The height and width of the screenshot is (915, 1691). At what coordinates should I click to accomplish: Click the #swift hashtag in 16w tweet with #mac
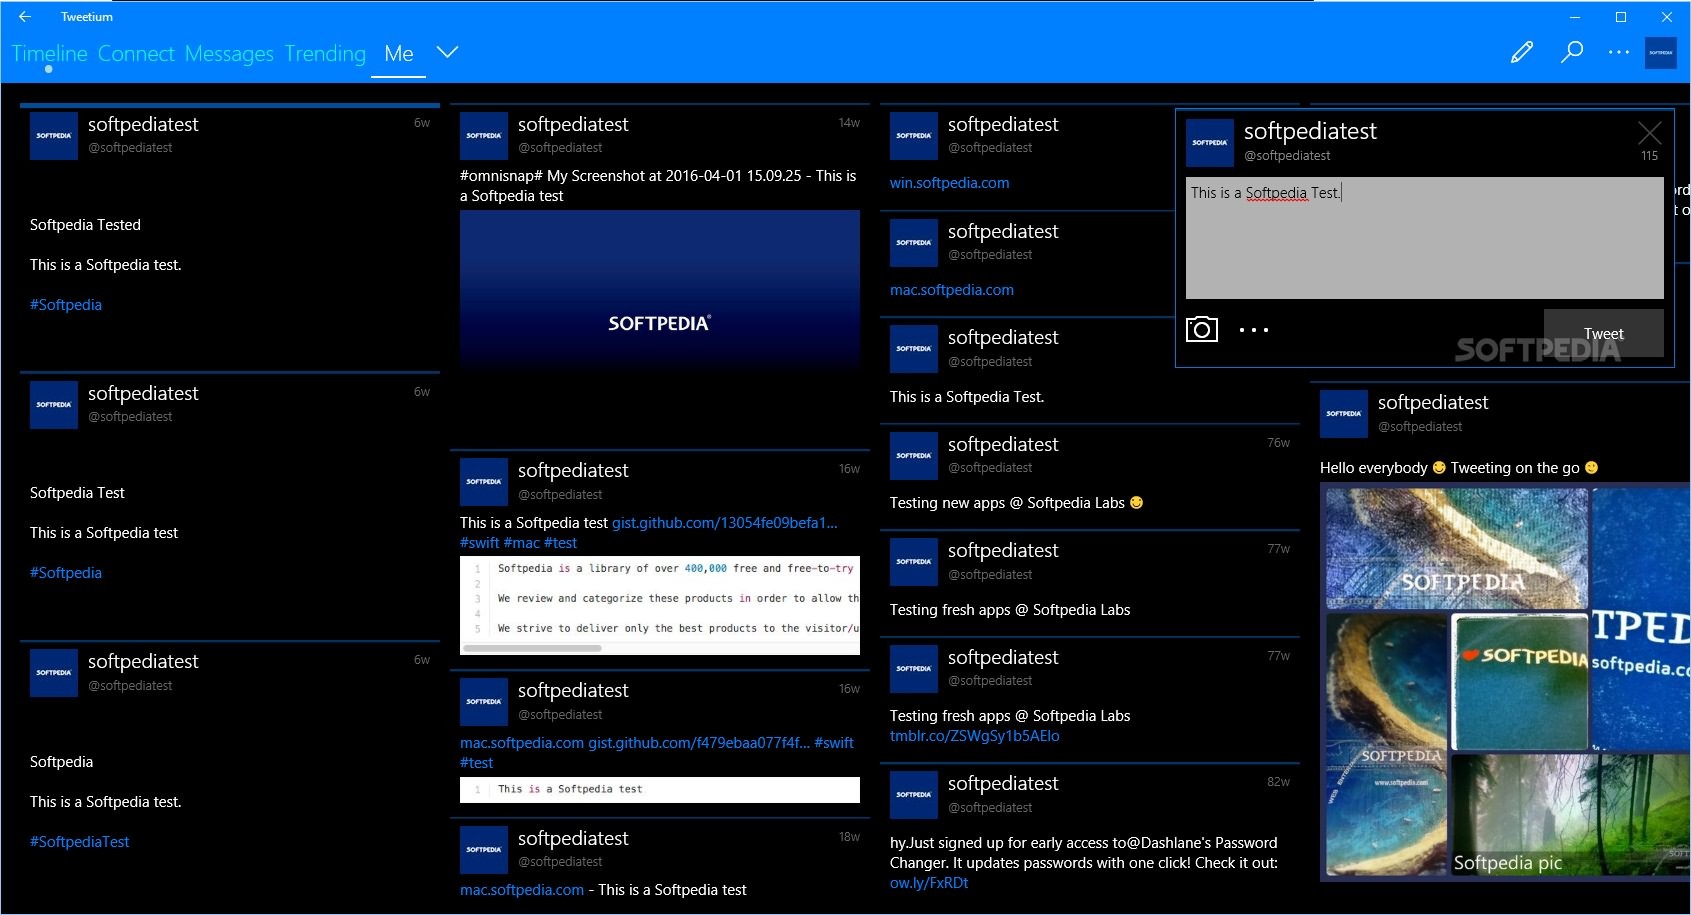[x=479, y=543]
